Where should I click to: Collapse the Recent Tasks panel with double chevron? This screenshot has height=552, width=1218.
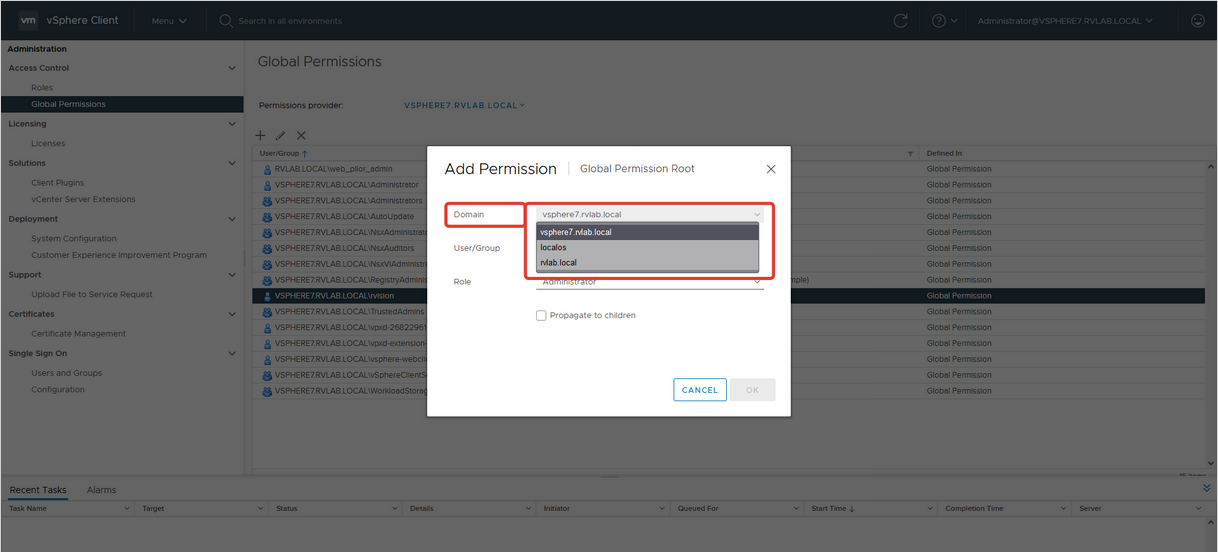click(x=1207, y=488)
